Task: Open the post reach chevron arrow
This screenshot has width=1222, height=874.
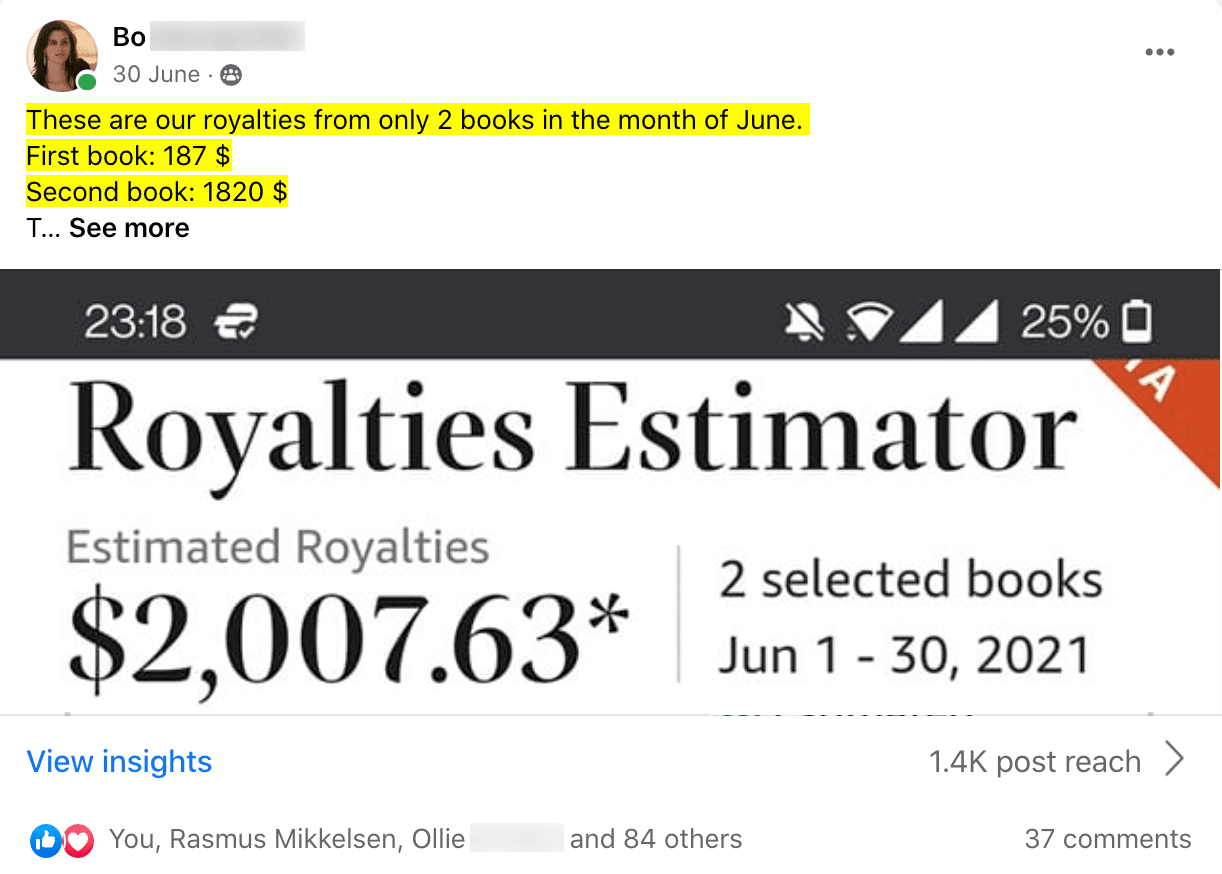Action: (1176, 760)
